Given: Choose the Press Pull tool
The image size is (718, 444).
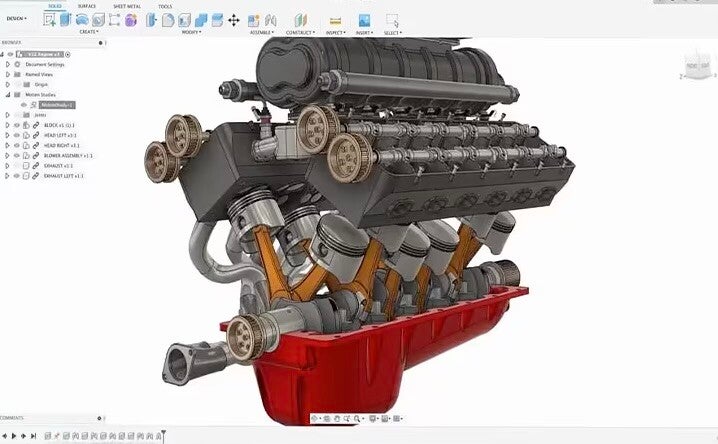Looking at the screenshot, I should 152,20.
